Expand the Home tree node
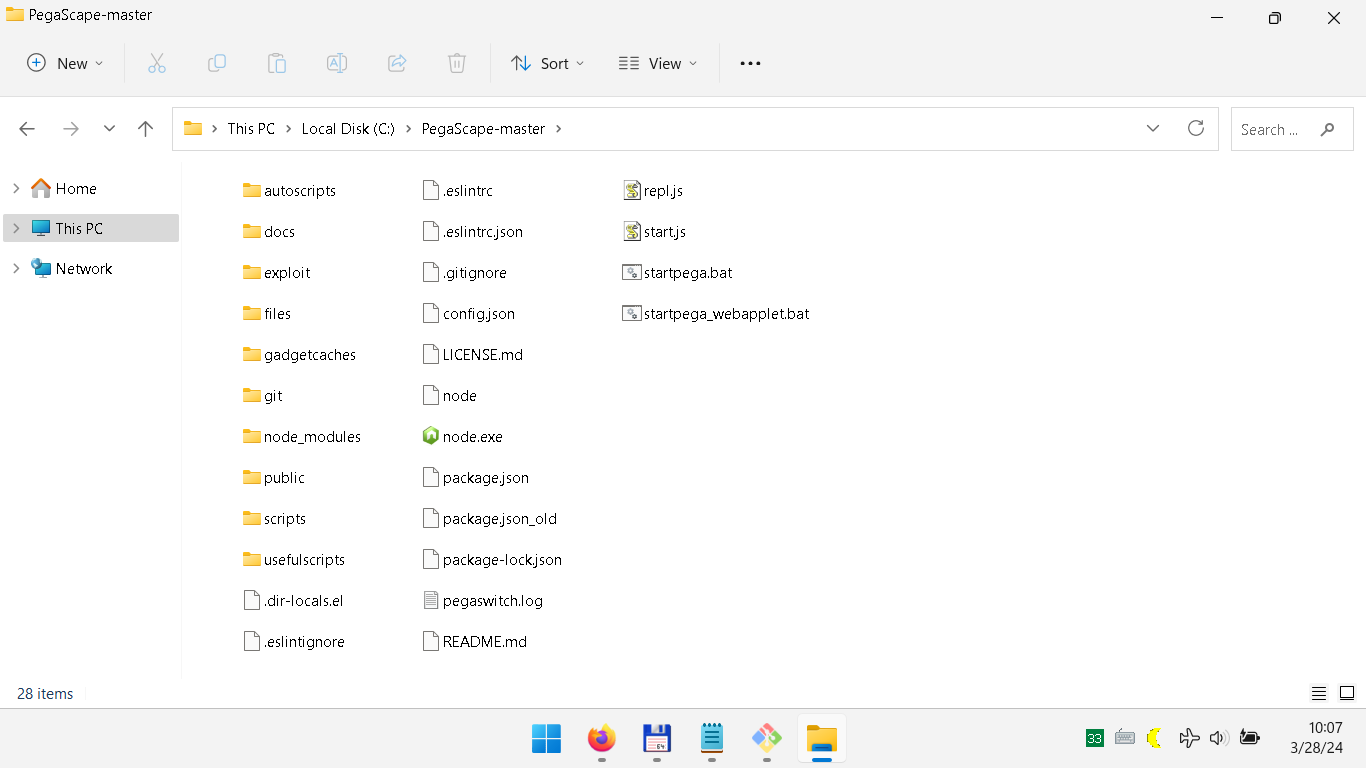This screenshot has width=1366, height=768. tap(16, 188)
